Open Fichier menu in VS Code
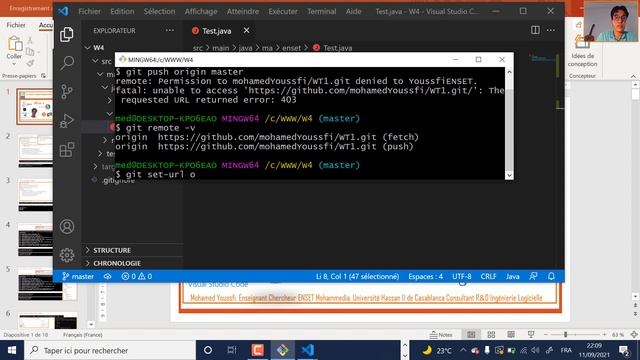 89,11
